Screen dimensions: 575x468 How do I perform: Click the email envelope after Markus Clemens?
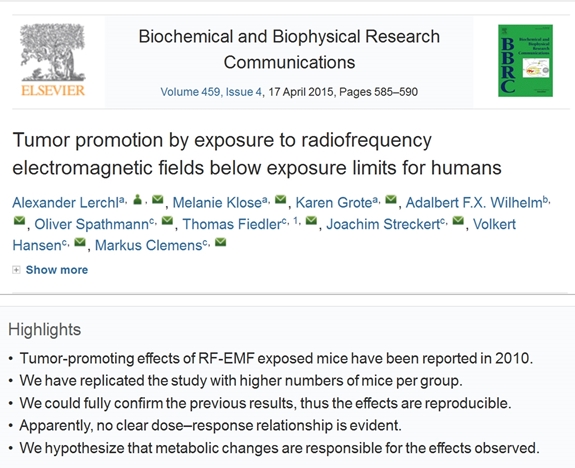point(220,242)
